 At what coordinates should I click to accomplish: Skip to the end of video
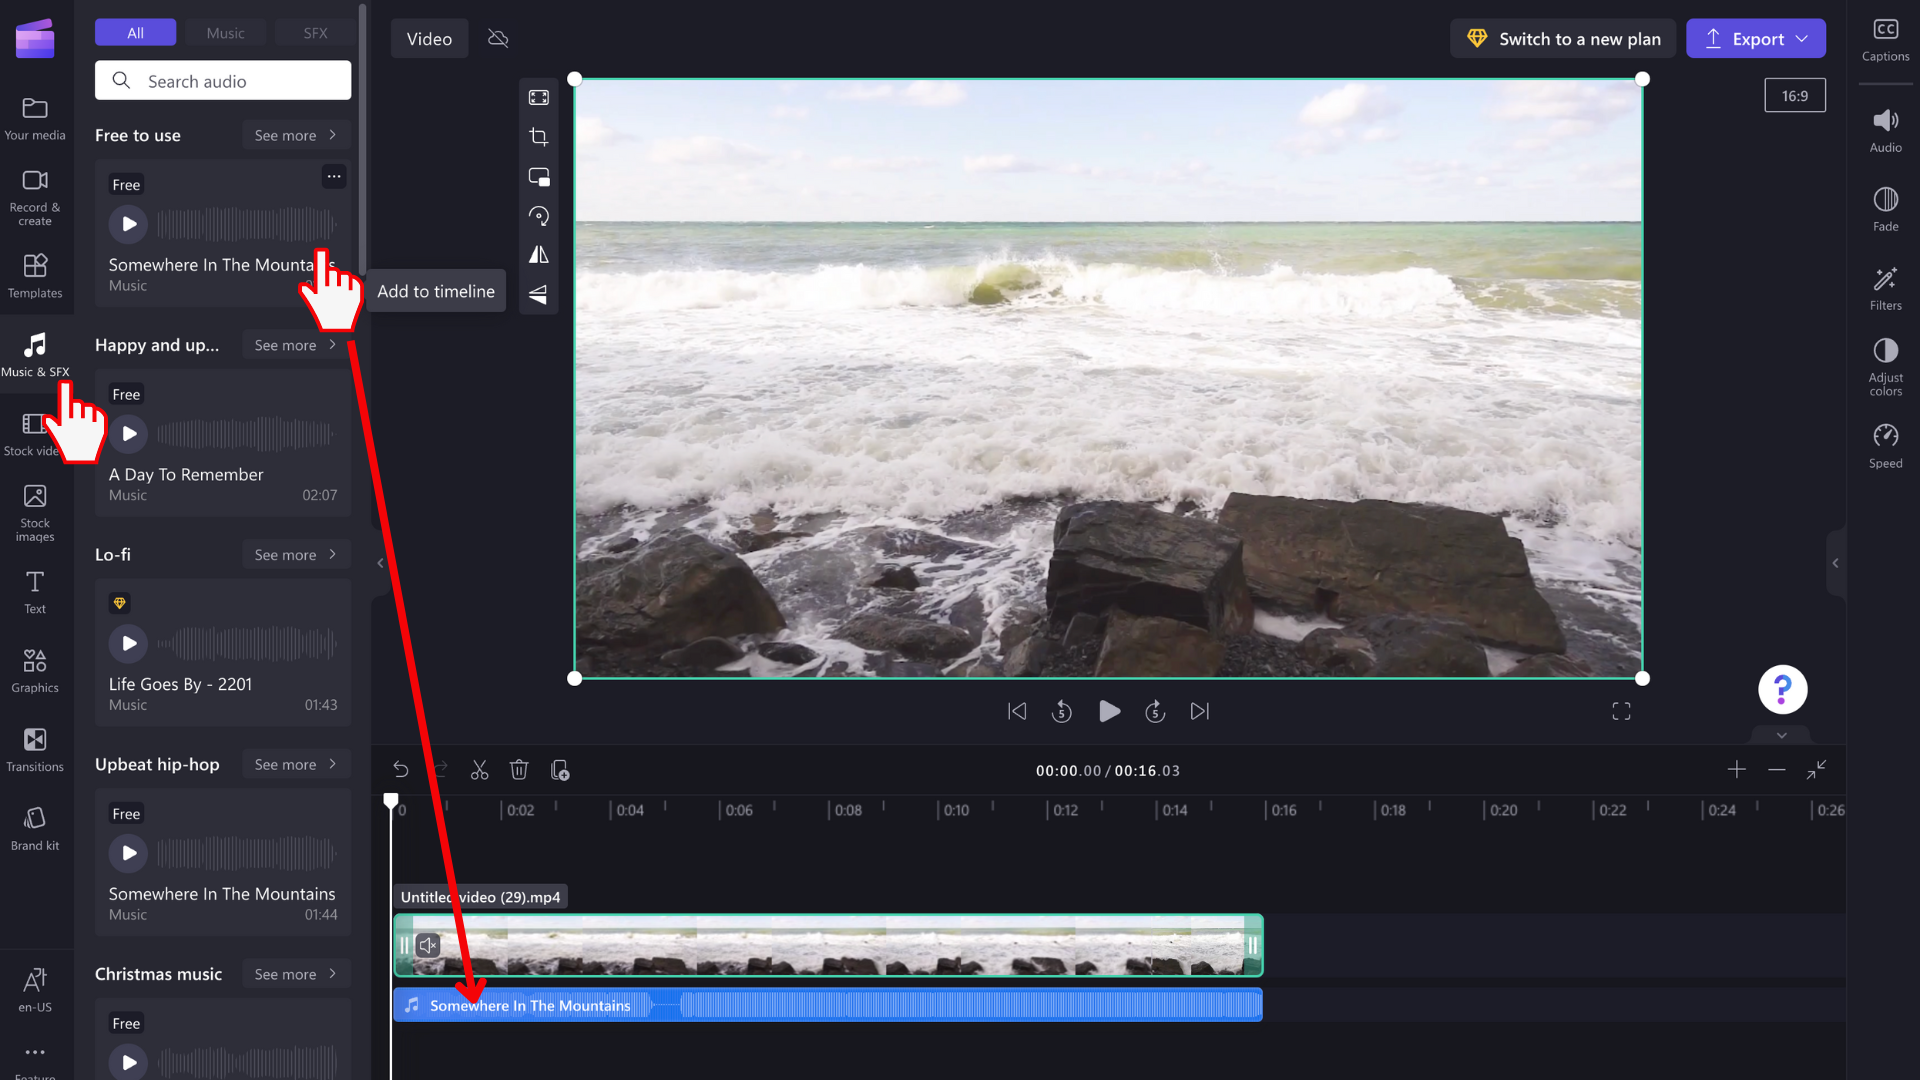click(x=1200, y=711)
